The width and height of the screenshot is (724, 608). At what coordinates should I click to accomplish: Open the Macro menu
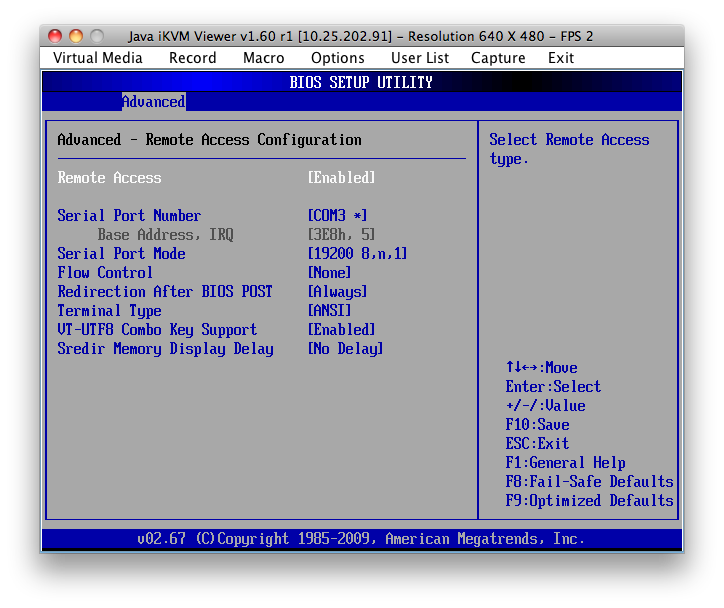tap(264, 58)
